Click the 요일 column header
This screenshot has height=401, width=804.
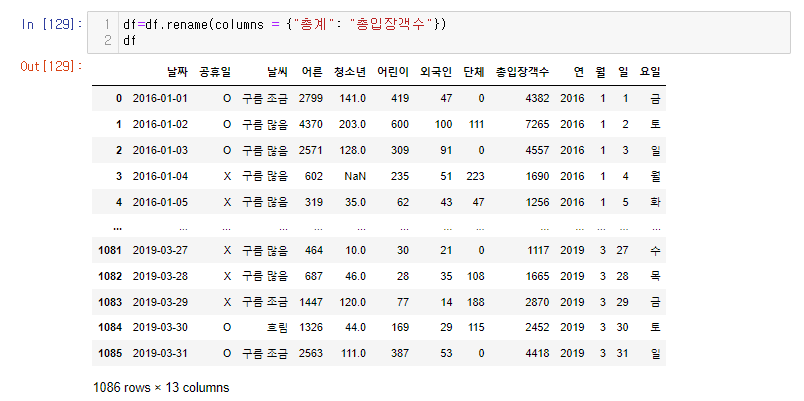click(650, 72)
